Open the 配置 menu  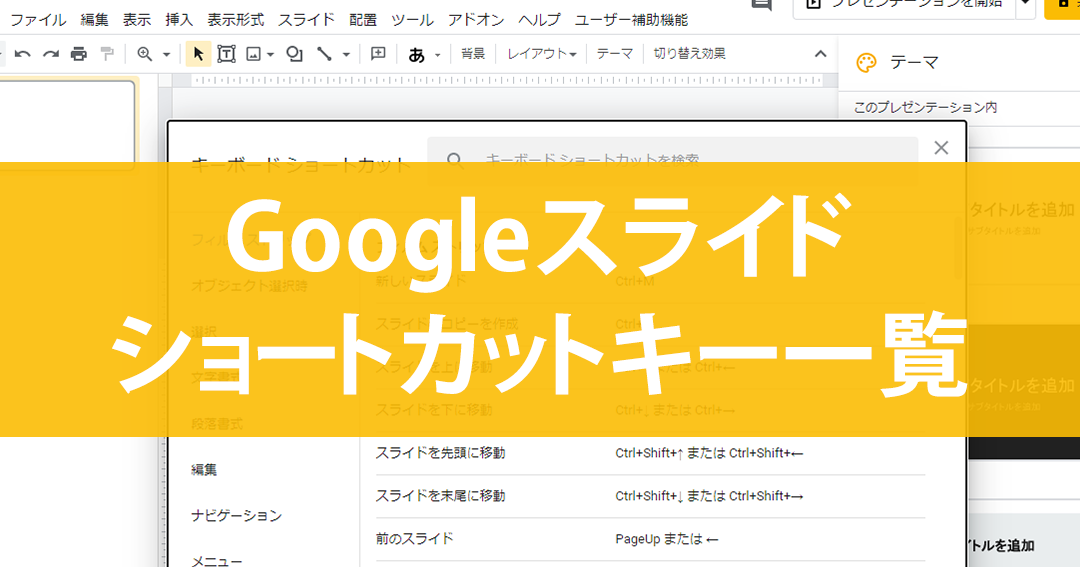[x=363, y=20]
